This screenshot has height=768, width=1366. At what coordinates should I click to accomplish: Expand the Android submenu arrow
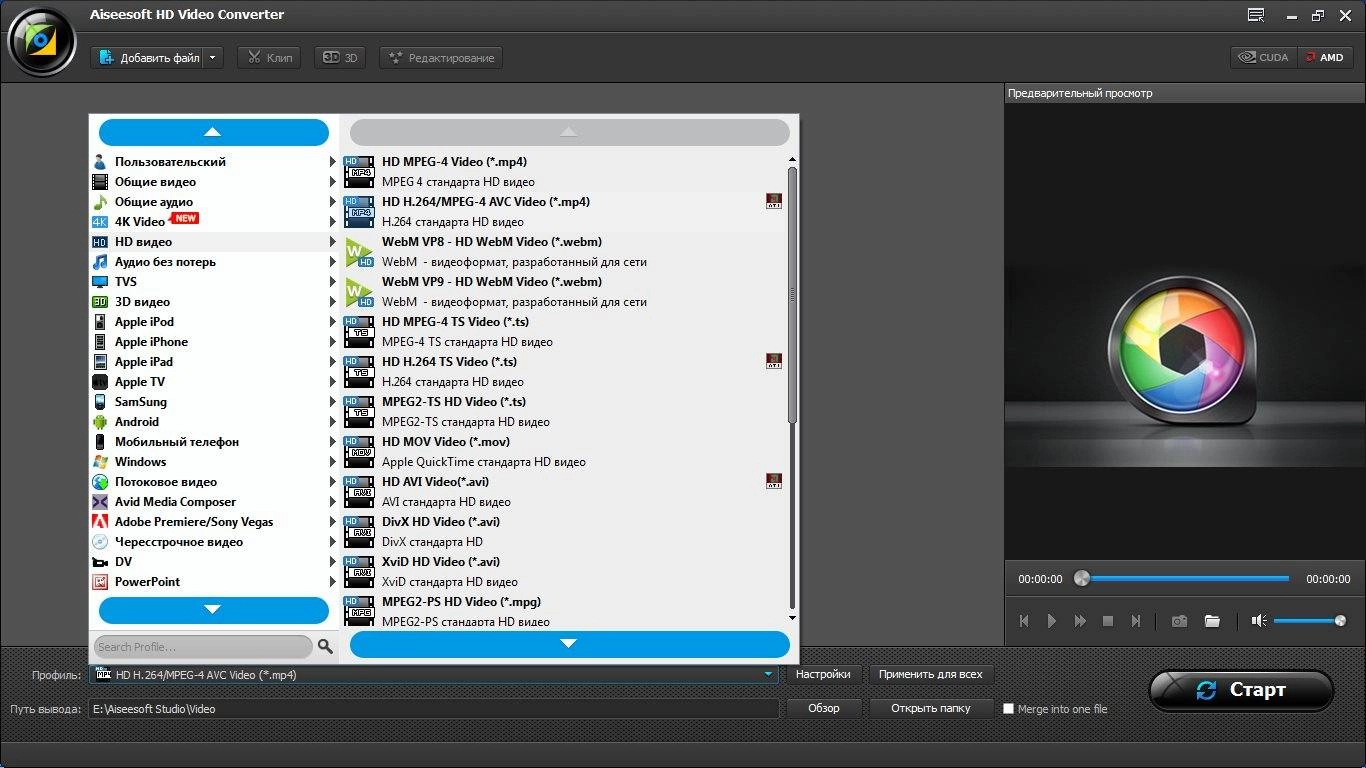click(x=333, y=422)
